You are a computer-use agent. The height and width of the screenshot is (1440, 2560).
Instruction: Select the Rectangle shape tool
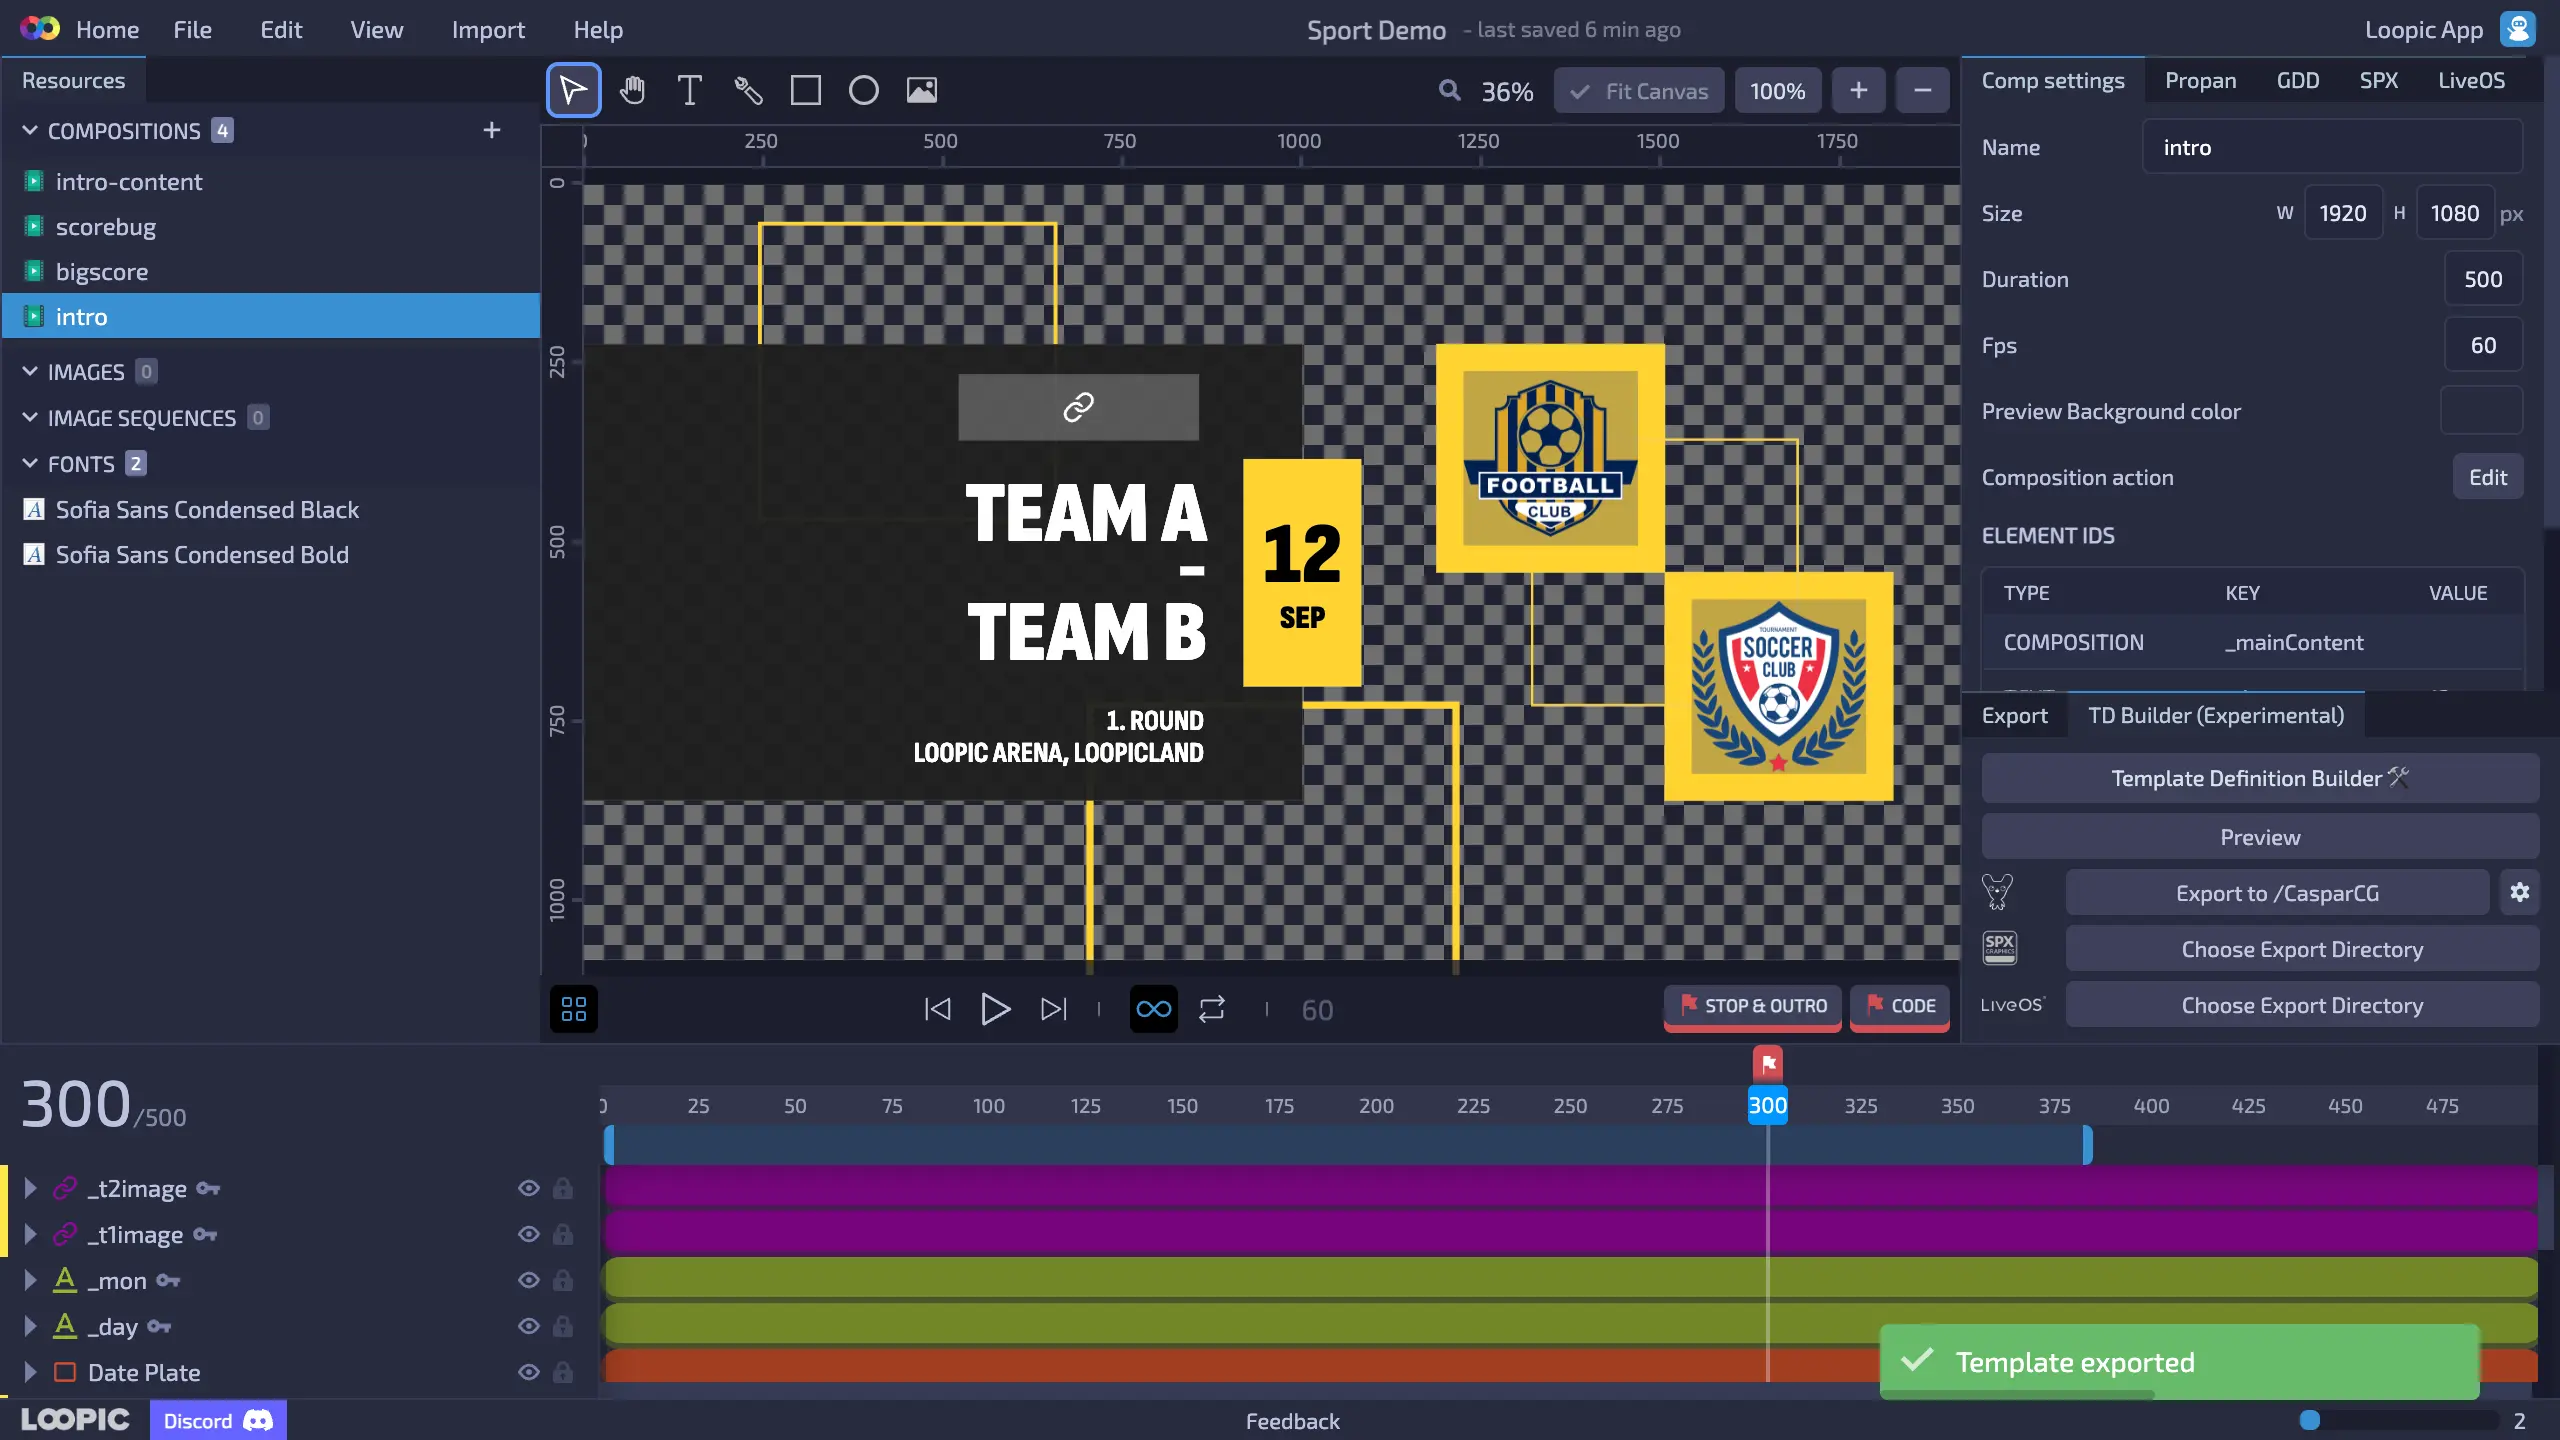point(806,90)
